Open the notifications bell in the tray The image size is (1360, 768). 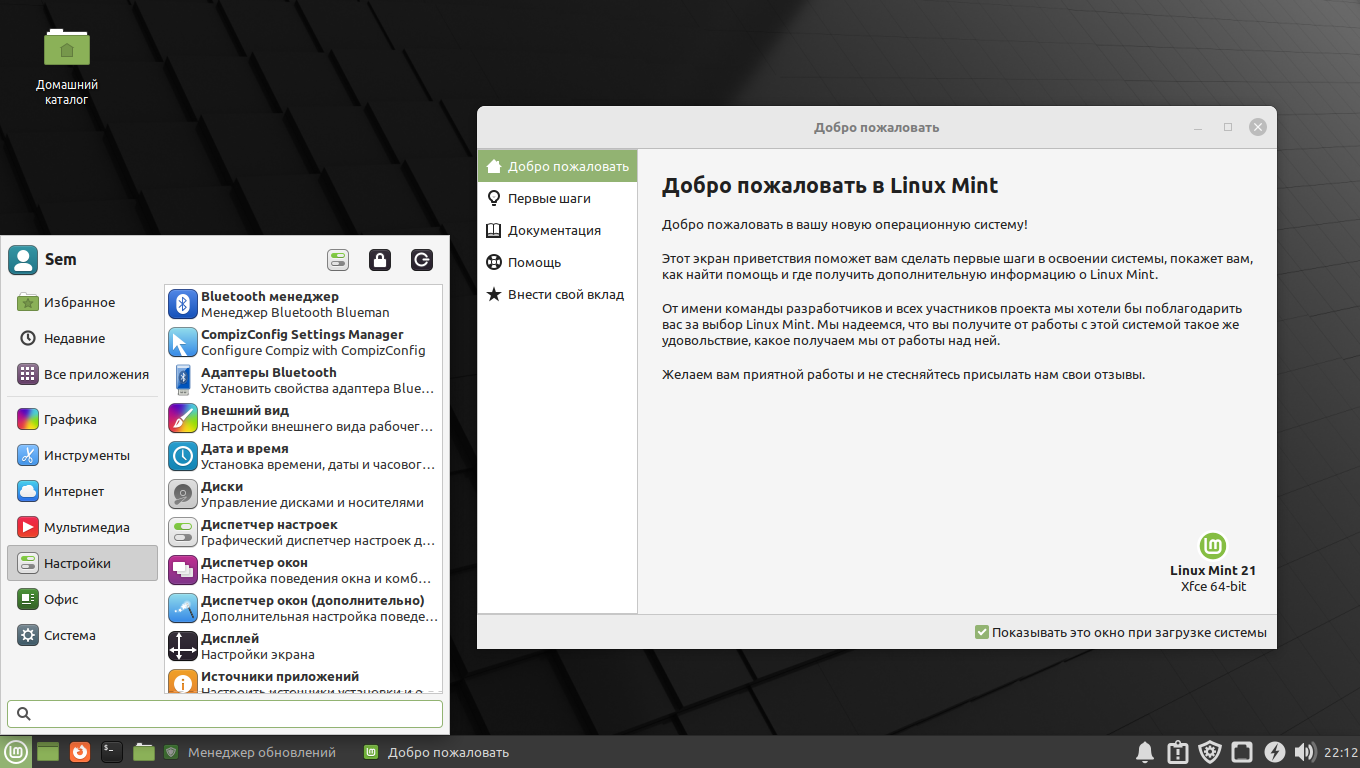[x=1146, y=752]
